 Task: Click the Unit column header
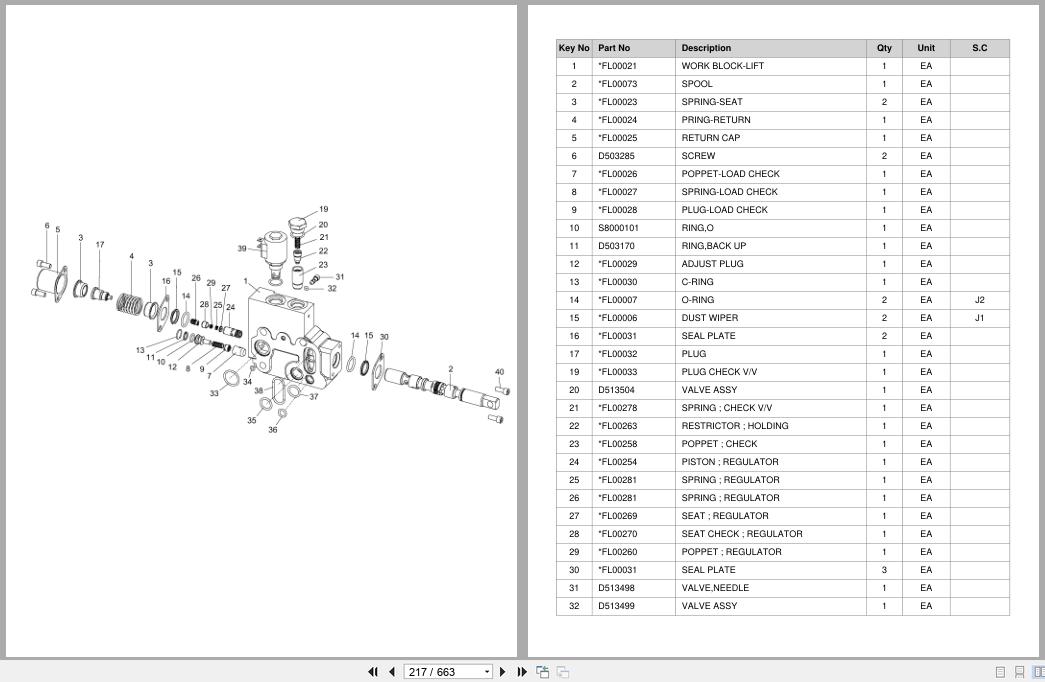point(926,48)
